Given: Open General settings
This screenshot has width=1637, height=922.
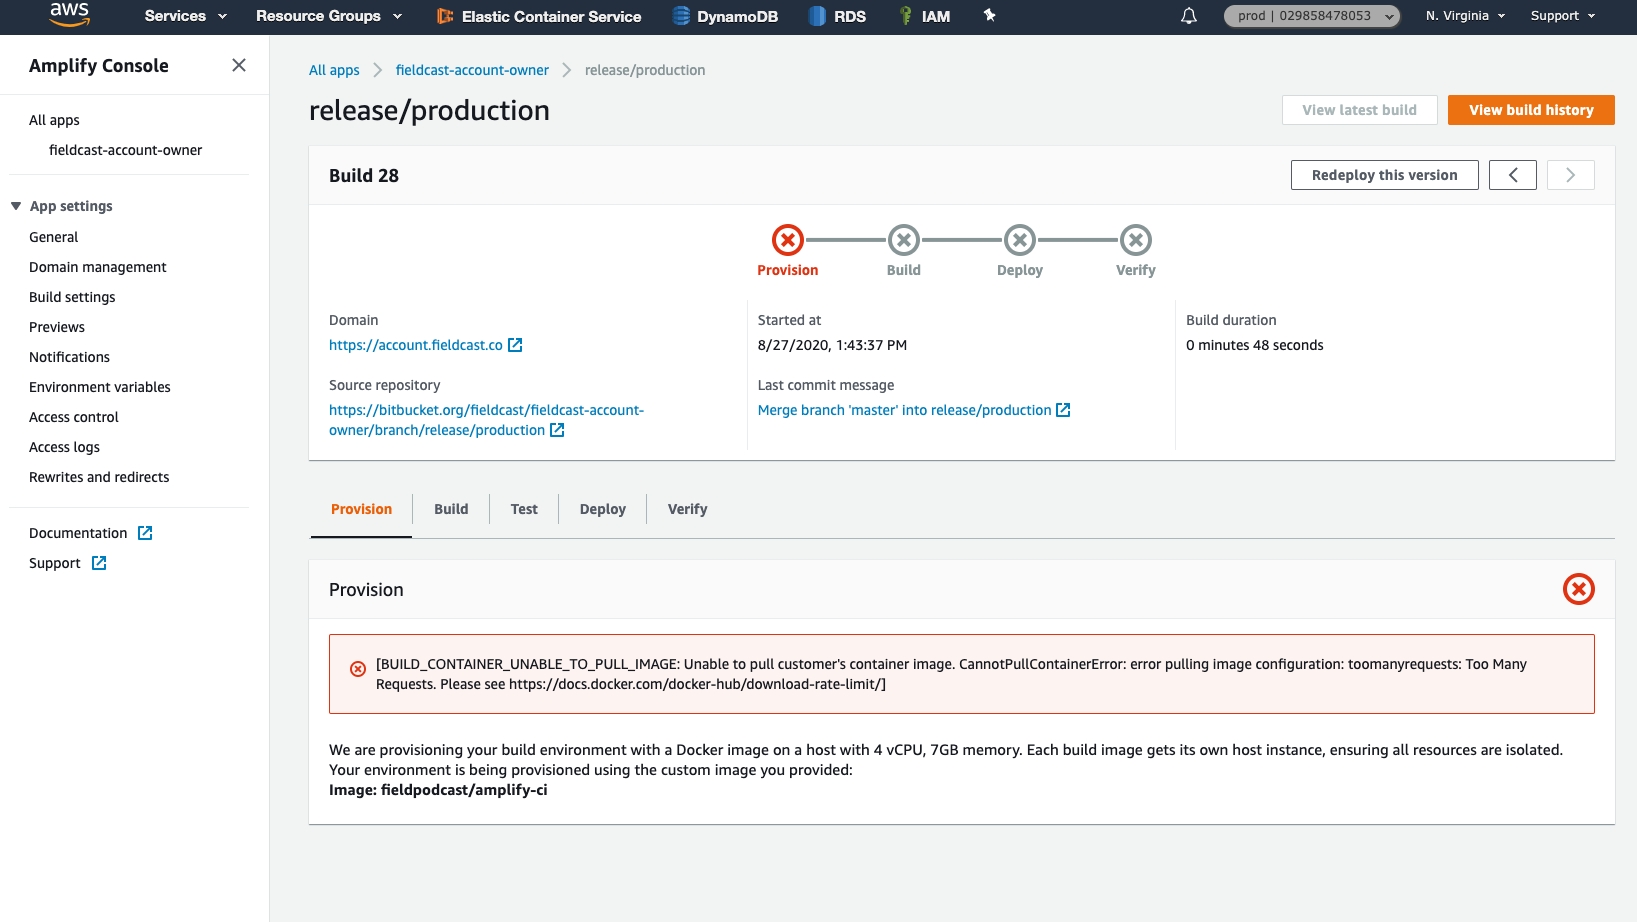Looking at the screenshot, I should [x=54, y=237].
